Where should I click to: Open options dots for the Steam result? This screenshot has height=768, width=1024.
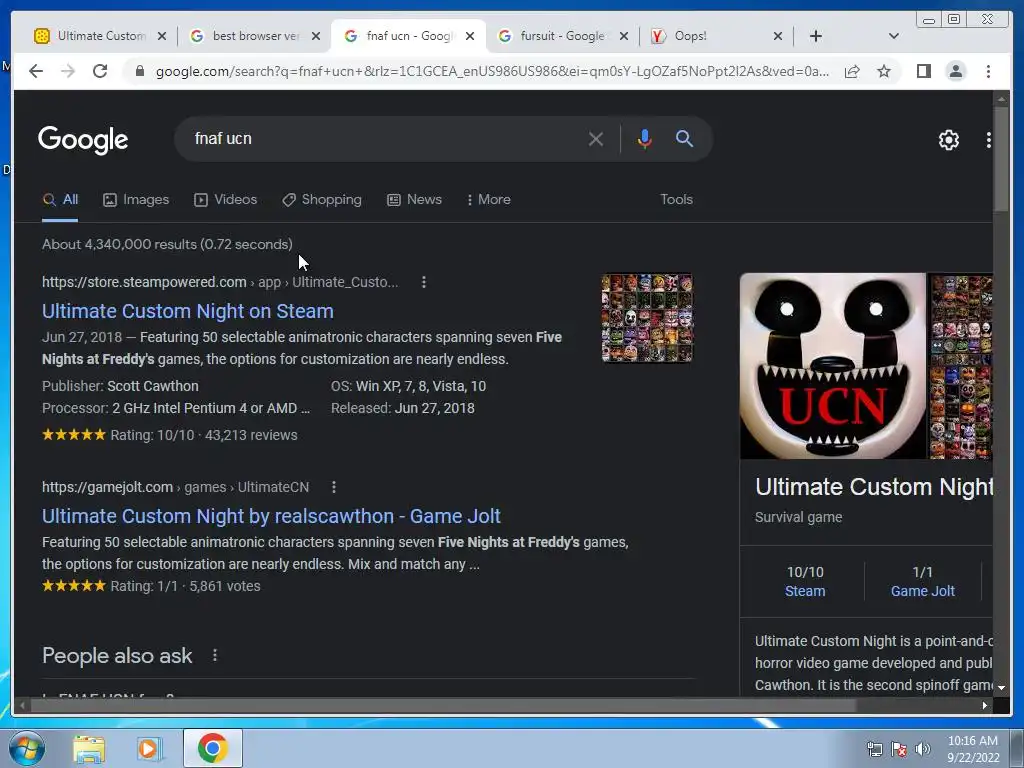pos(424,282)
